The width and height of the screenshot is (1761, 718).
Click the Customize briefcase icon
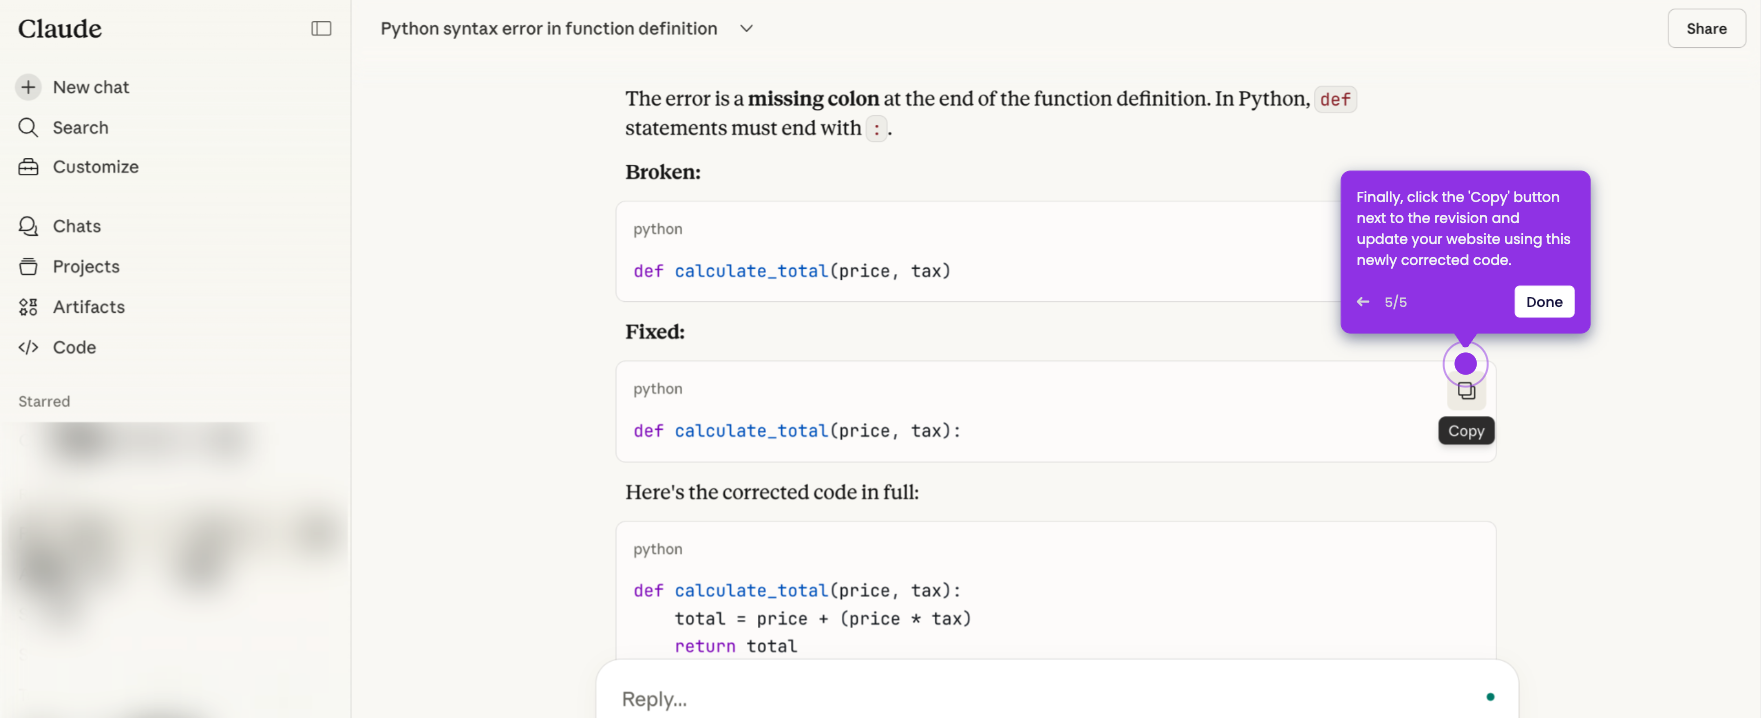tap(28, 167)
